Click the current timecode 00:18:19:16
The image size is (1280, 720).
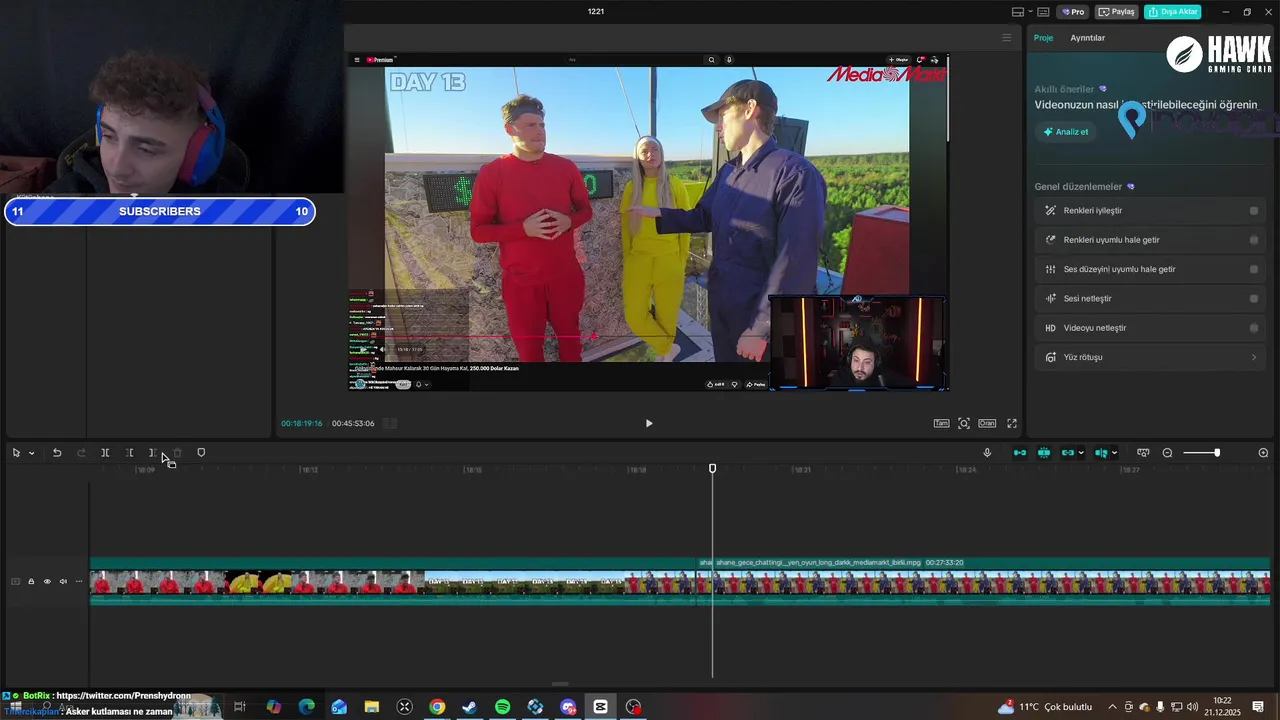coord(301,424)
